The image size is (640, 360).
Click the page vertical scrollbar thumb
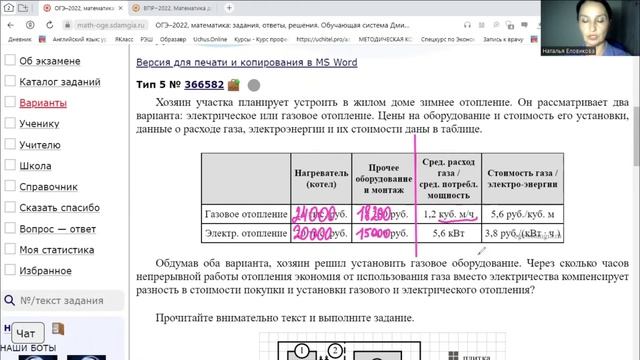(636, 135)
